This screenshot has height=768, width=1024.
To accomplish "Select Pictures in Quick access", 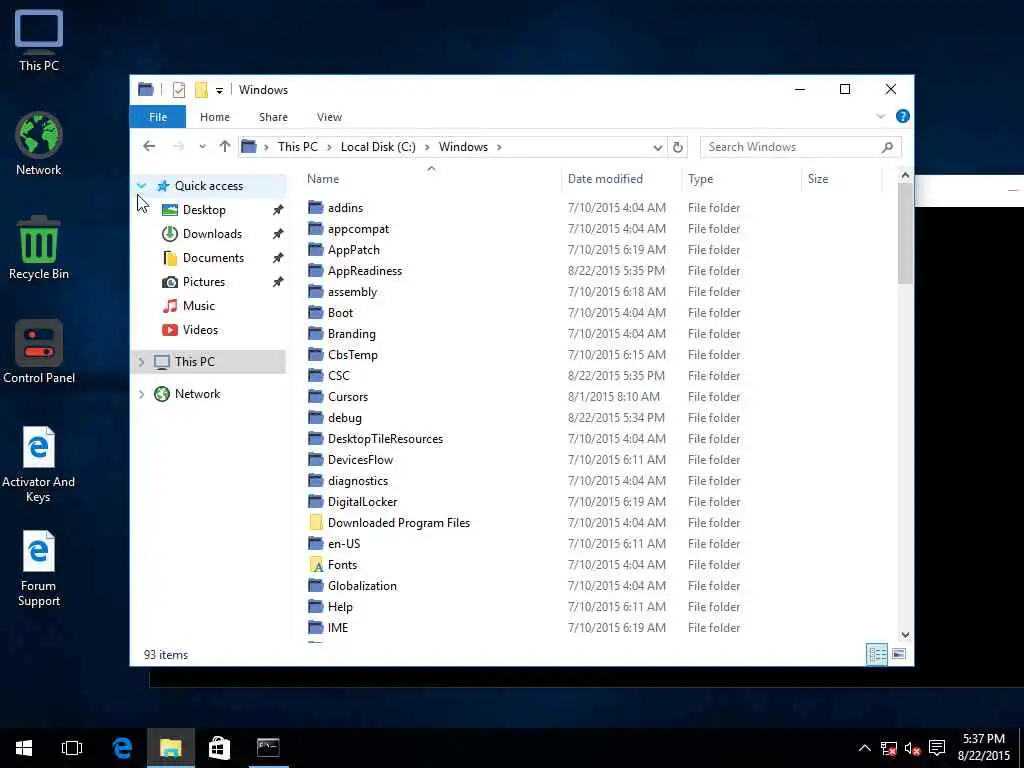I will click(204, 281).
